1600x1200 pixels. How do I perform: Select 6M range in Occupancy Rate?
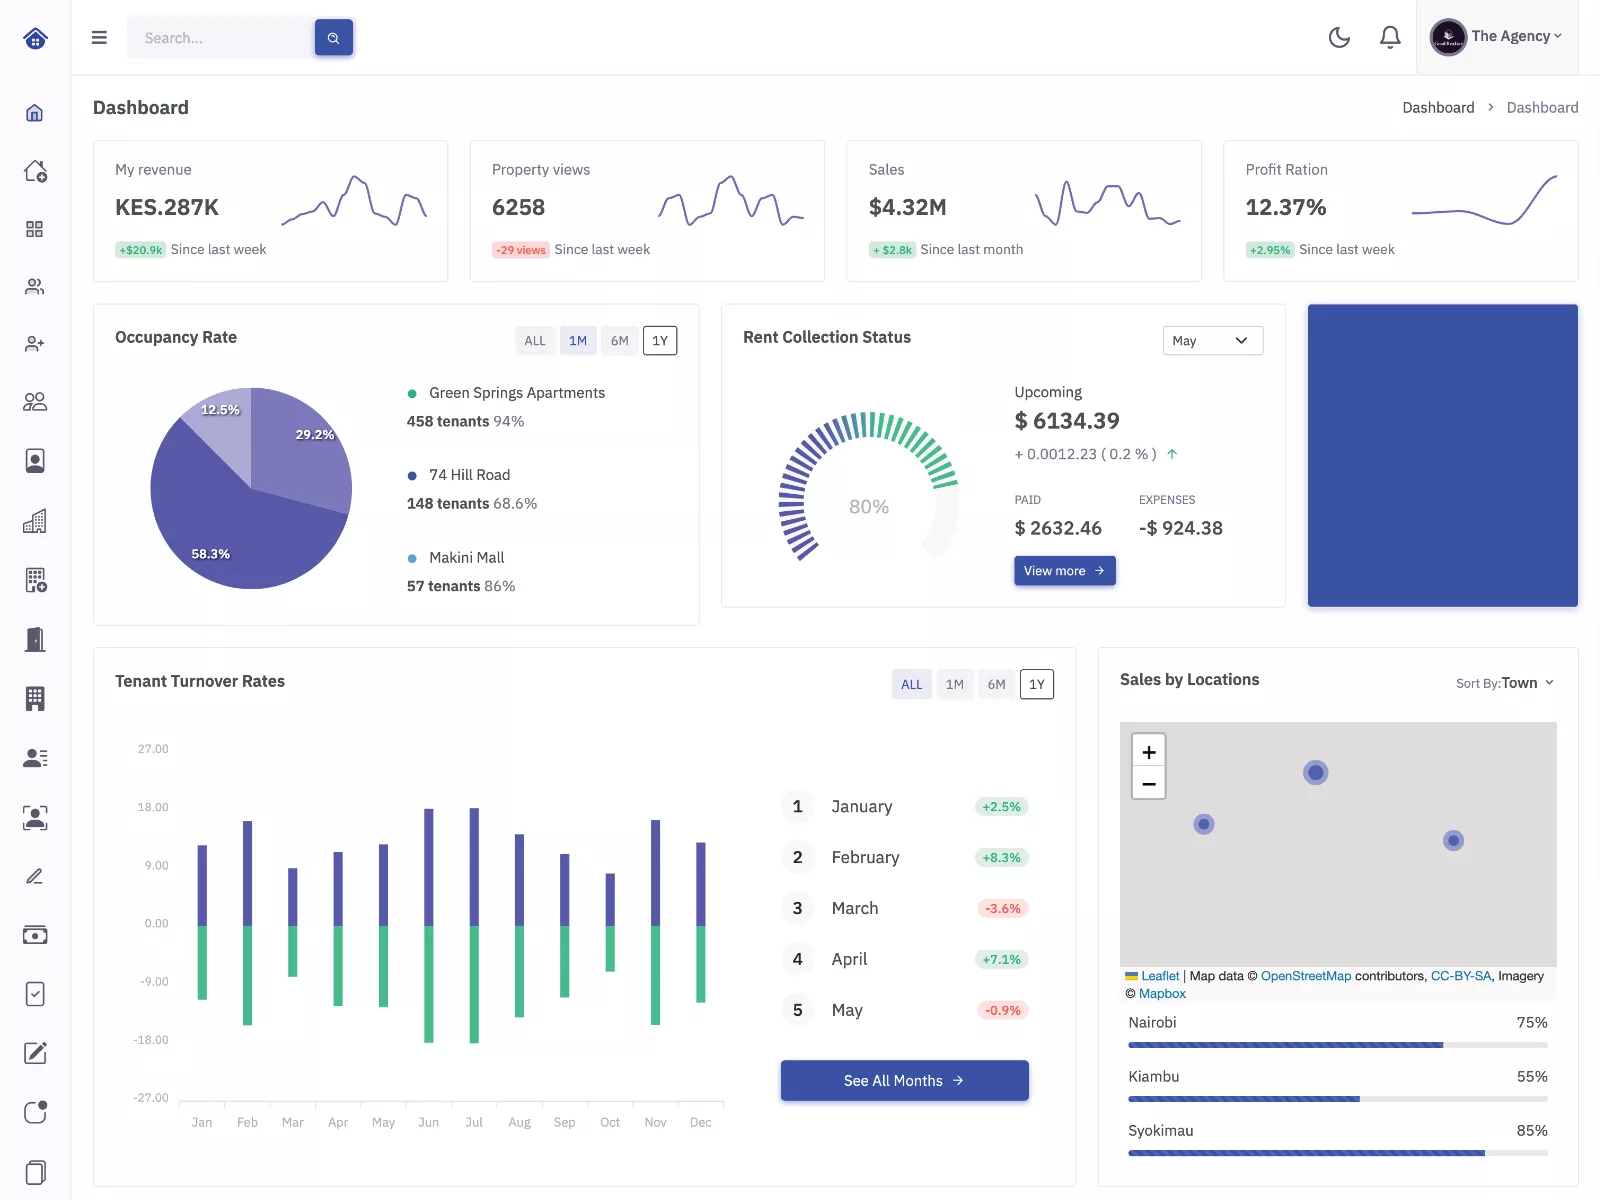coord(620,341)
